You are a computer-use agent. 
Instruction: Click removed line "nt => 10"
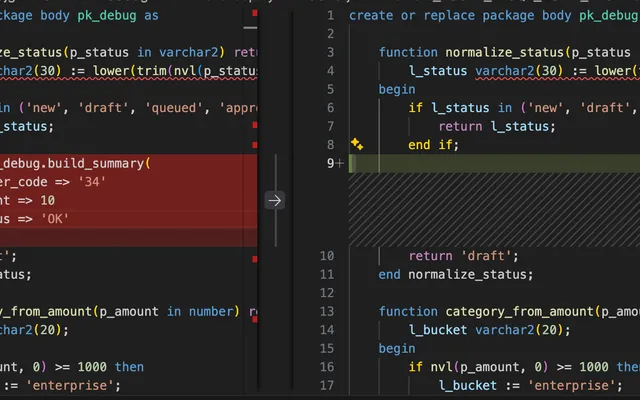click(27, 200)
